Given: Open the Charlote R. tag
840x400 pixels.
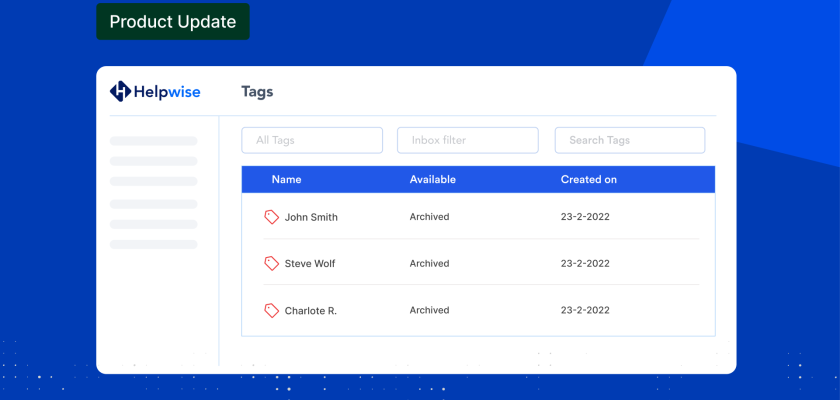Looking at the screenshot, I should click(x=310, y=311).
